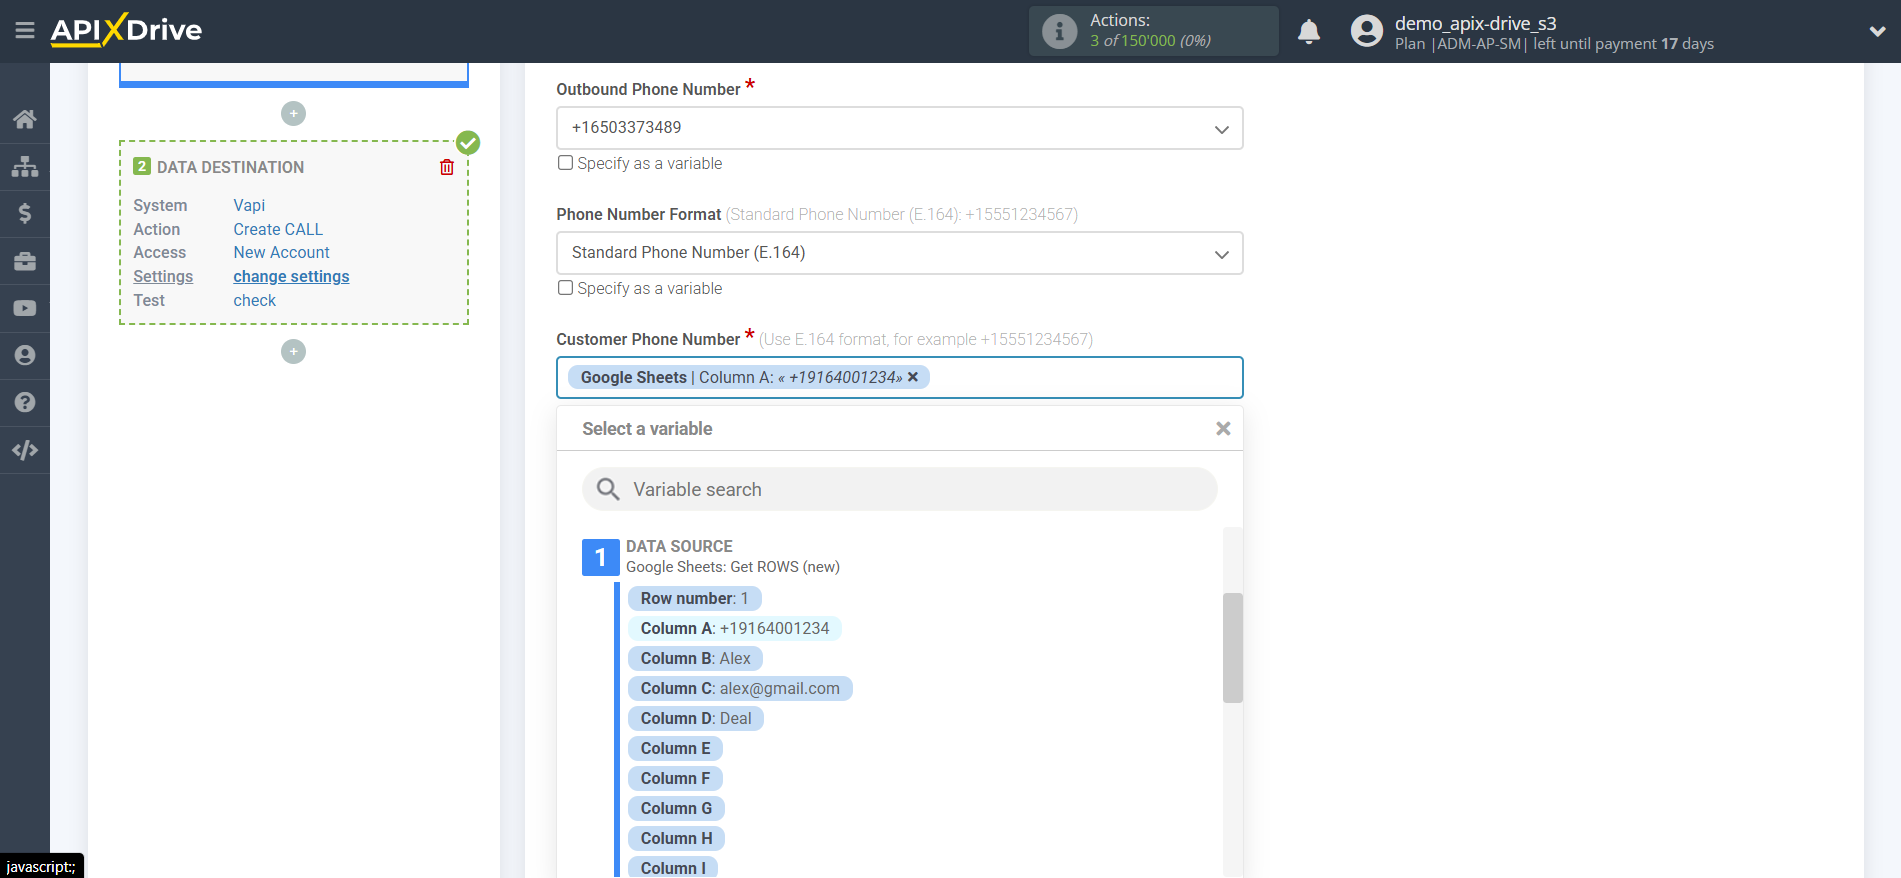Click the Create CALL action link
The height and width of the screenshot is (878, 1901).
(x=278, y=229)
